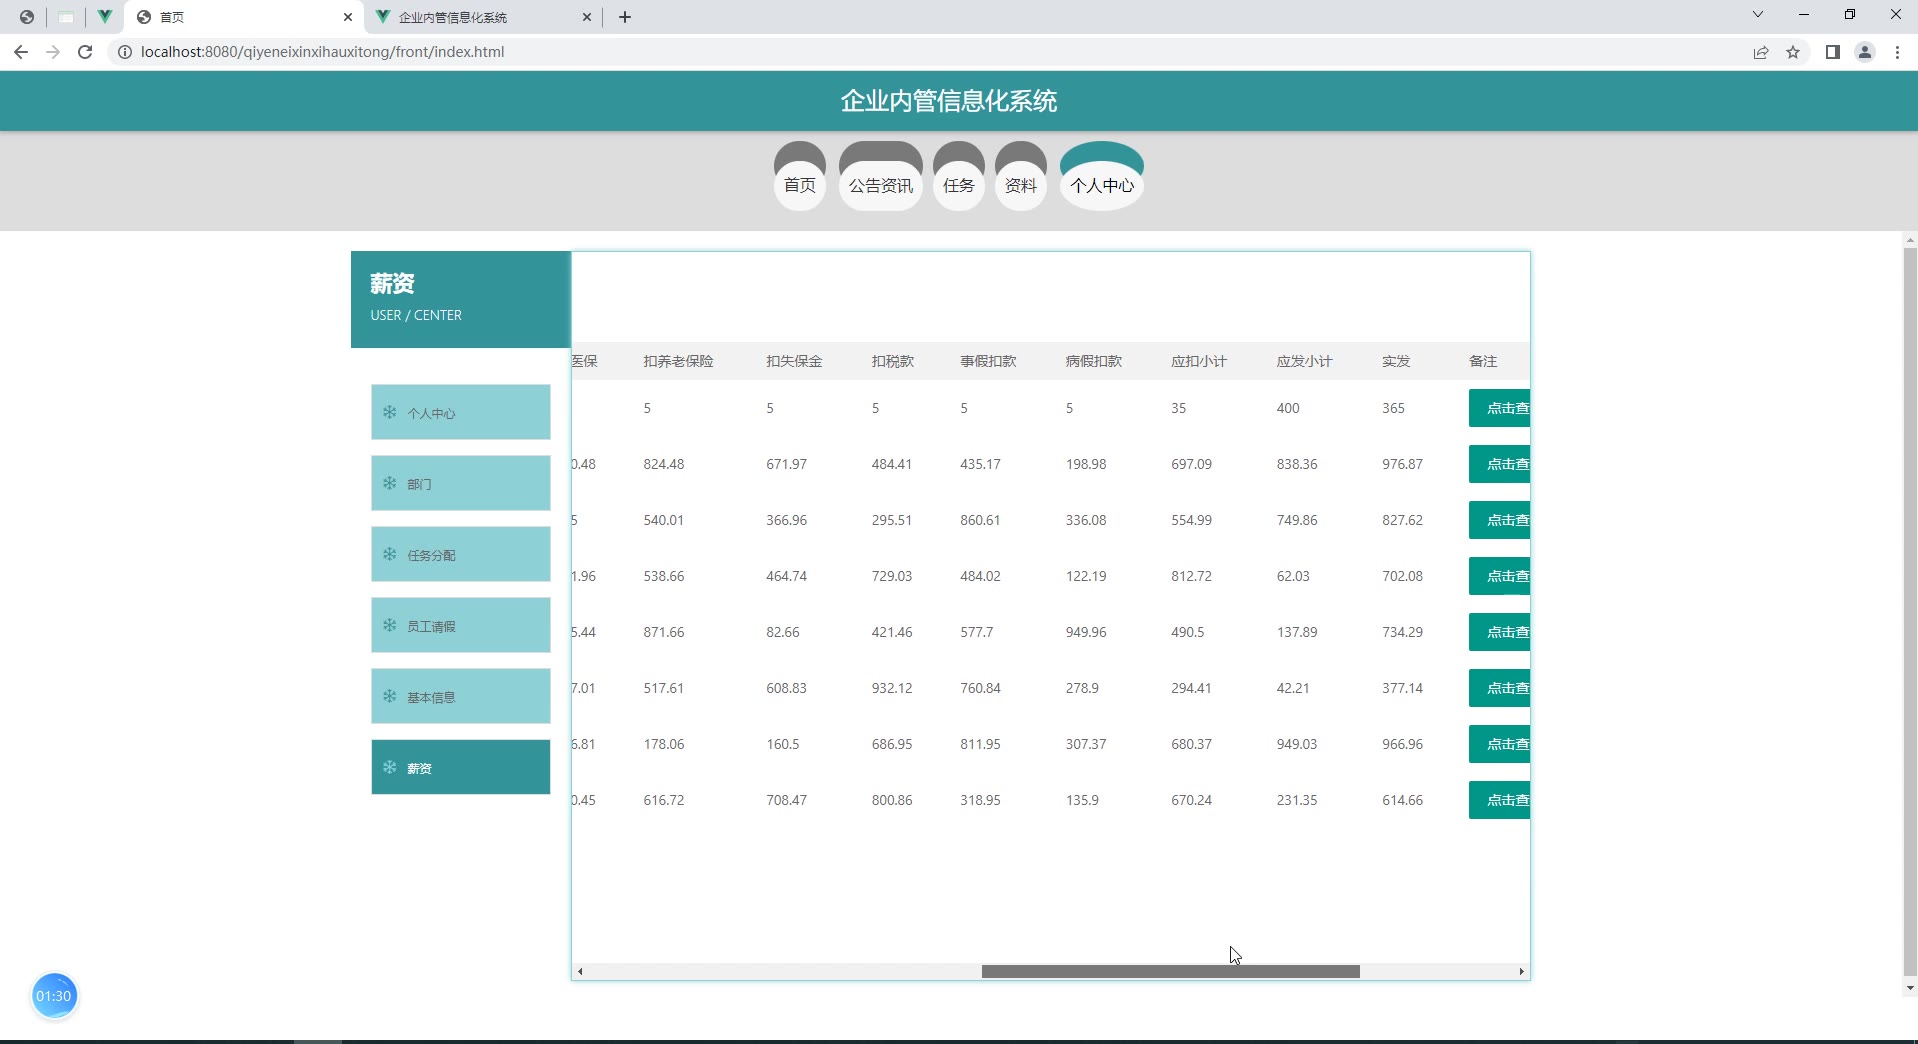Click the table's horizontal scrollbar right arrow
The width and height of the screenshot is (1918, 1044).
[1521, 972]
